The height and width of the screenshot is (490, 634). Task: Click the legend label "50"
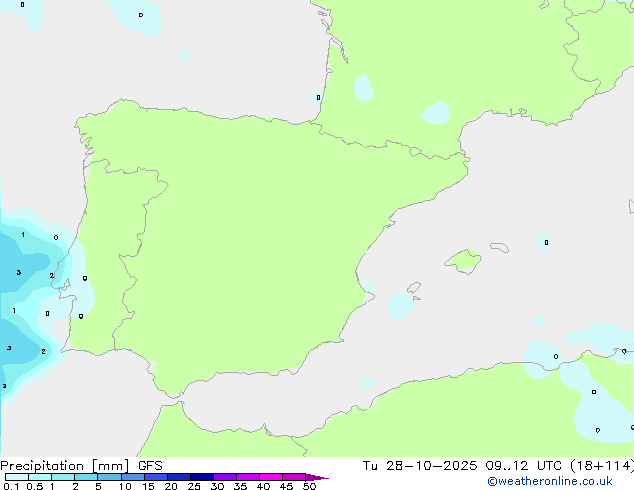pyautogui.click(x=310, y=486)
